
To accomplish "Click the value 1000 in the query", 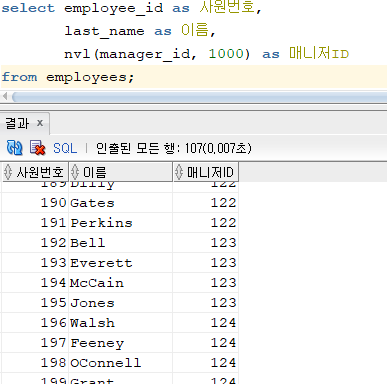I will 226,54.
